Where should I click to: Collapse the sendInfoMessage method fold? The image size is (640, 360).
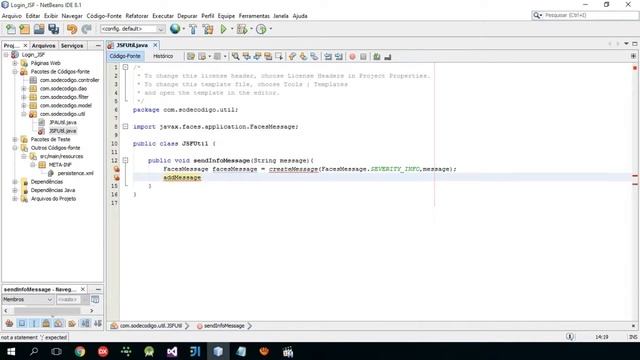125,160
